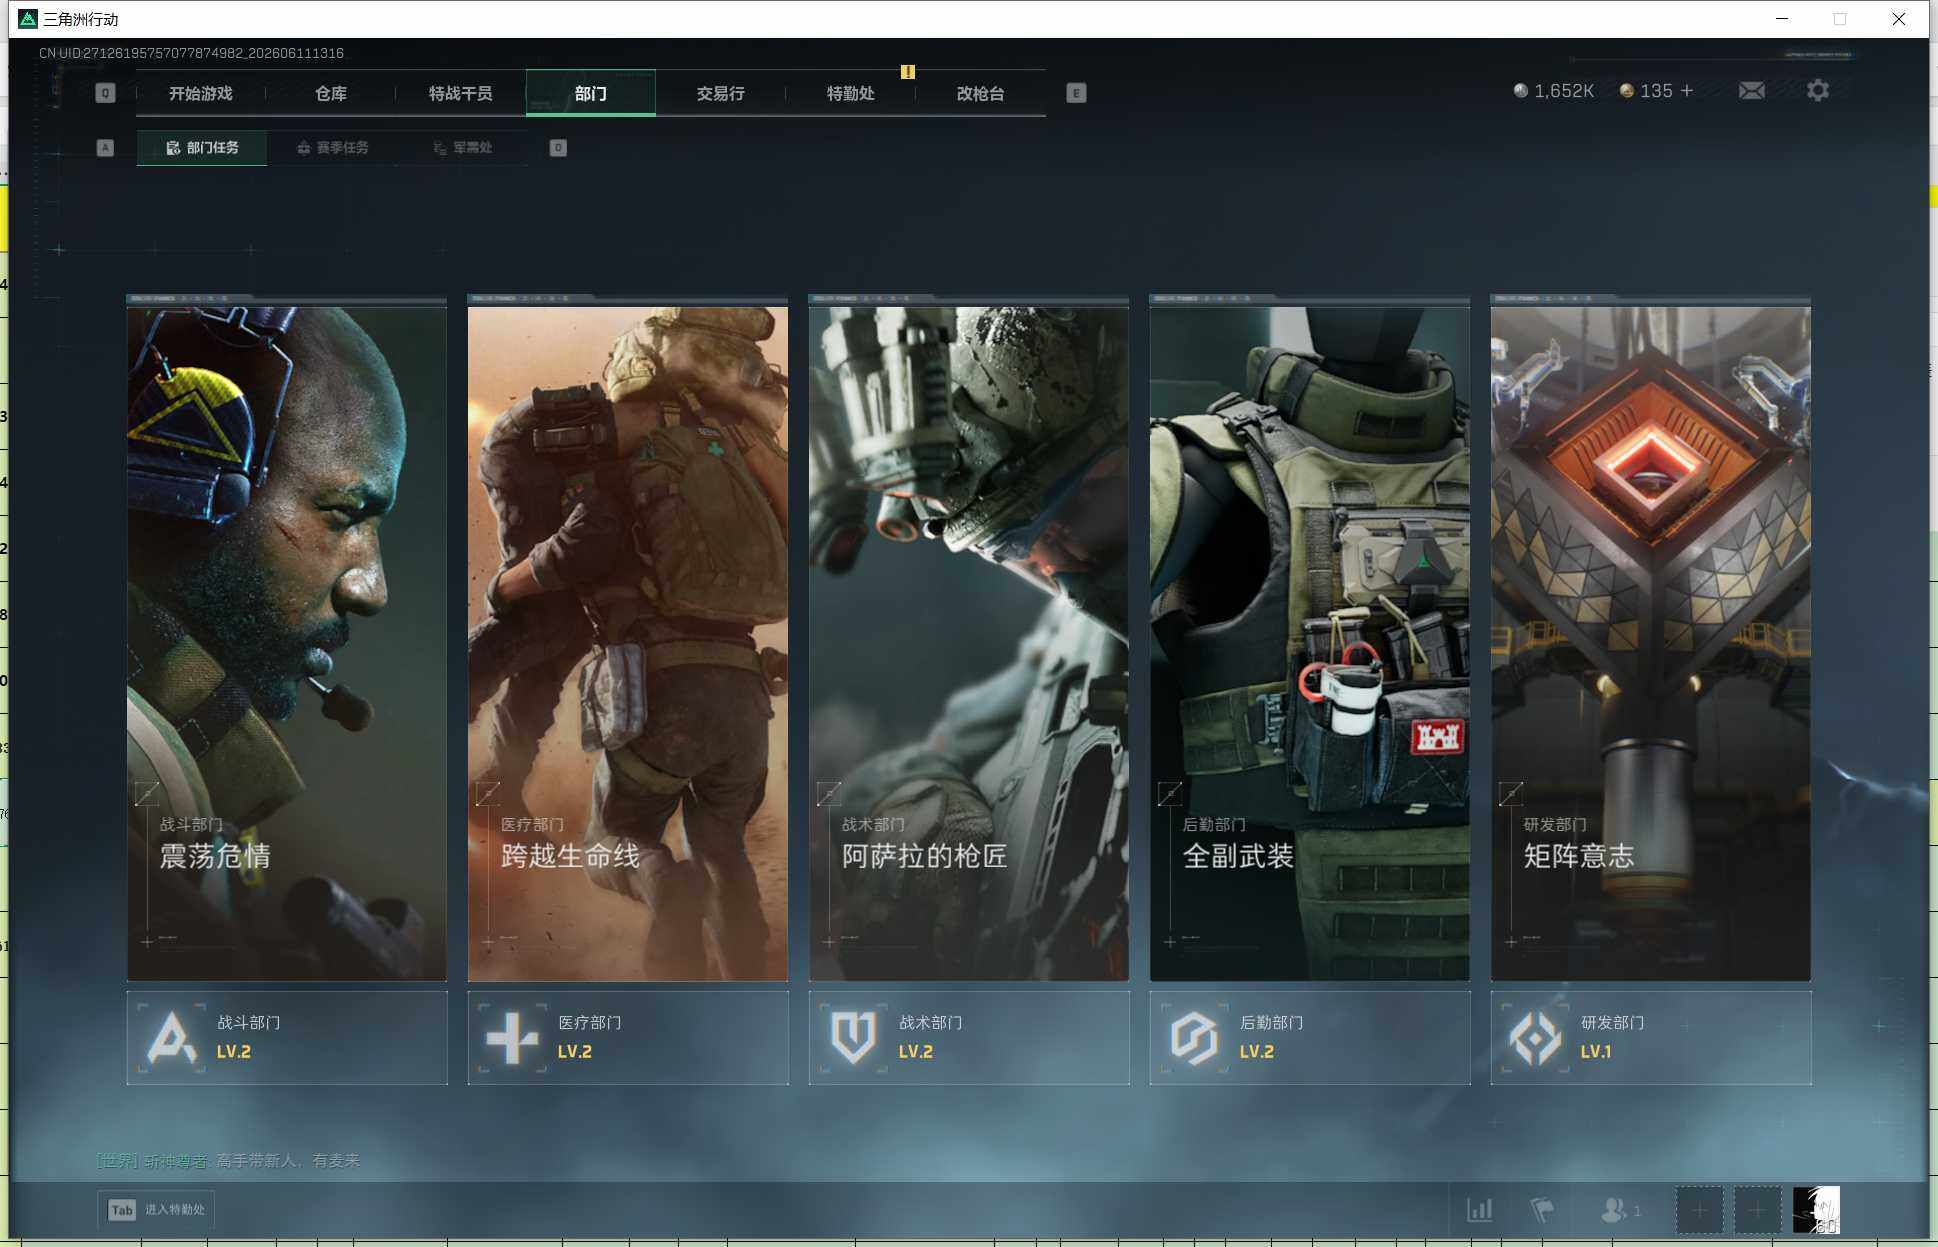Open the settings gear icon

(x=1818, y=91)
